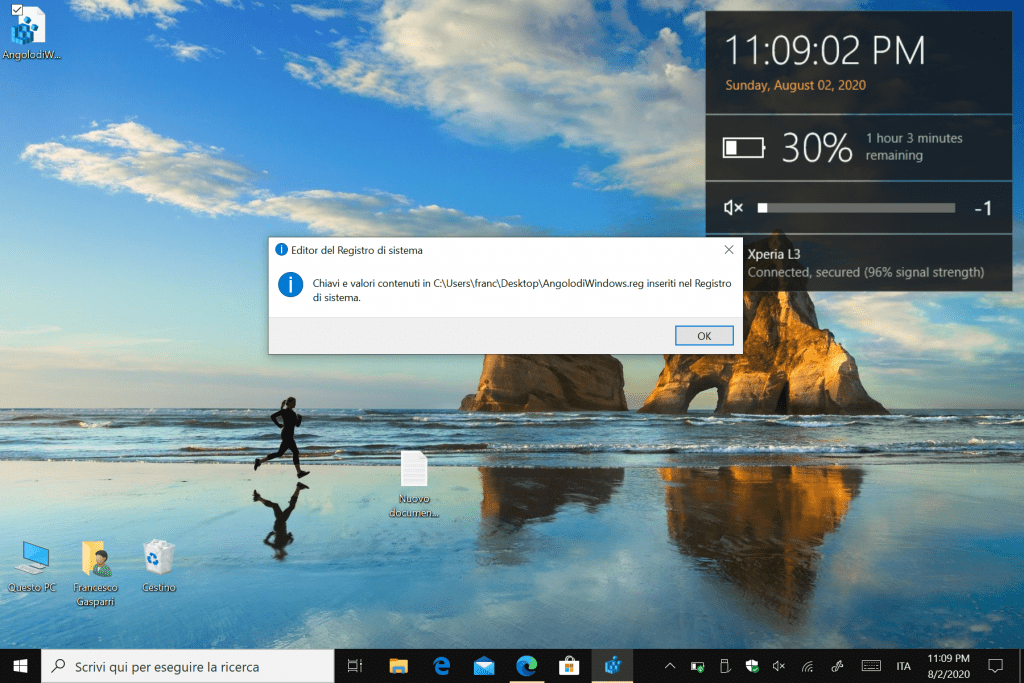Click the volume slider in overlay panel

pyautogui.click(x=856, y=208)
